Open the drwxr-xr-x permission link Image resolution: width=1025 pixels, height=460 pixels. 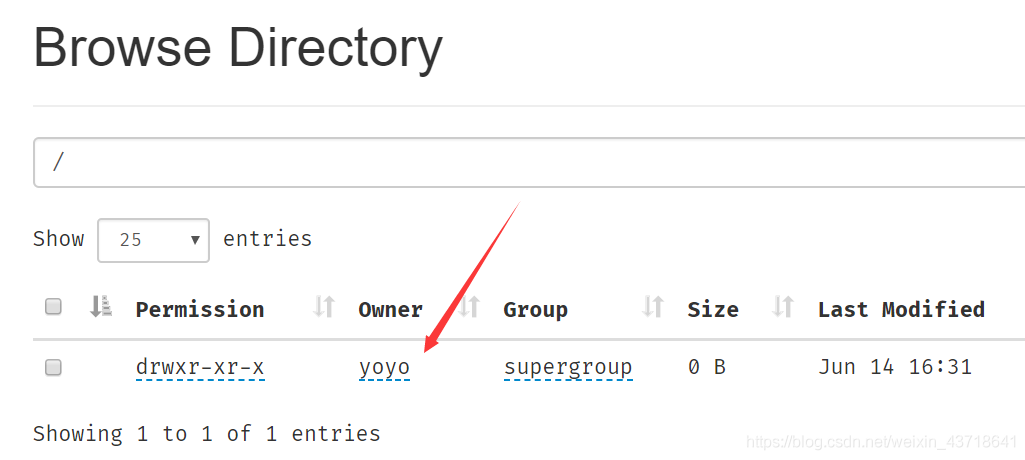(x=200, y=367)
